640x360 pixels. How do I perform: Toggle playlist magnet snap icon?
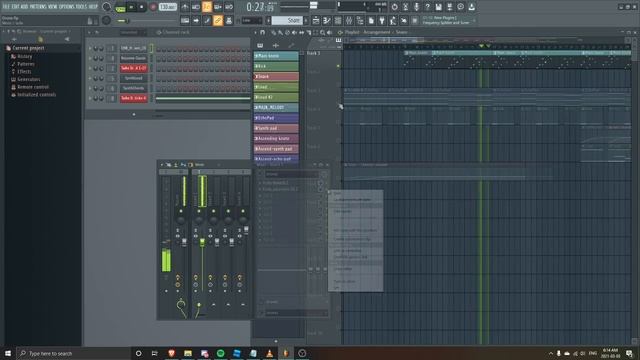click(262, 32)
